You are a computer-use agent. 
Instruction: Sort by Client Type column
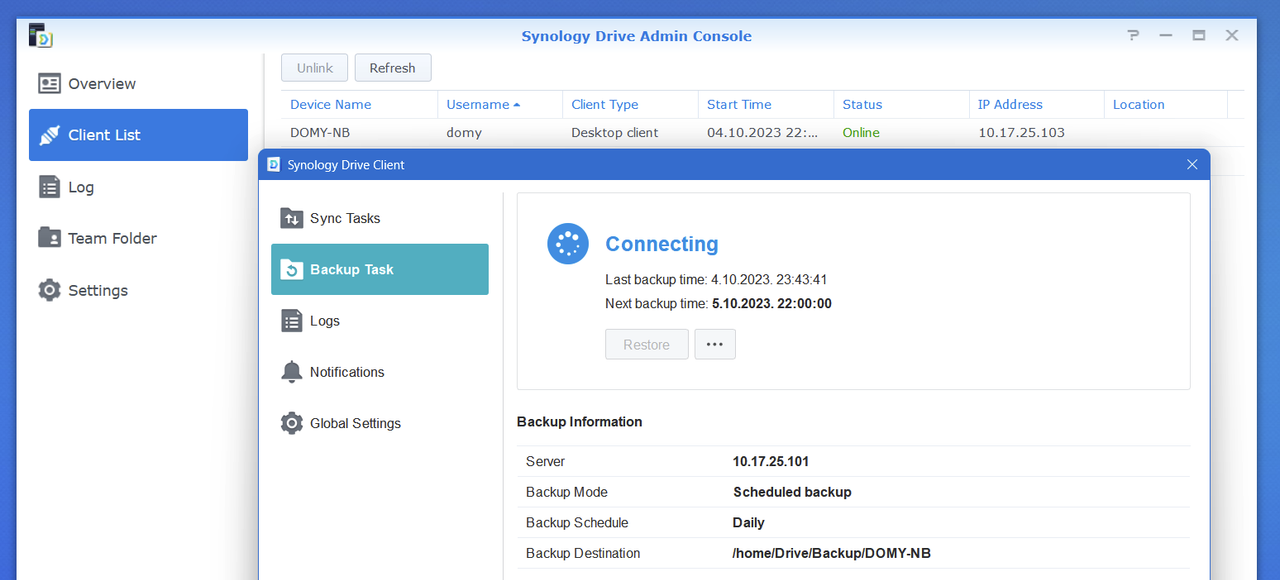click(630, 104)
